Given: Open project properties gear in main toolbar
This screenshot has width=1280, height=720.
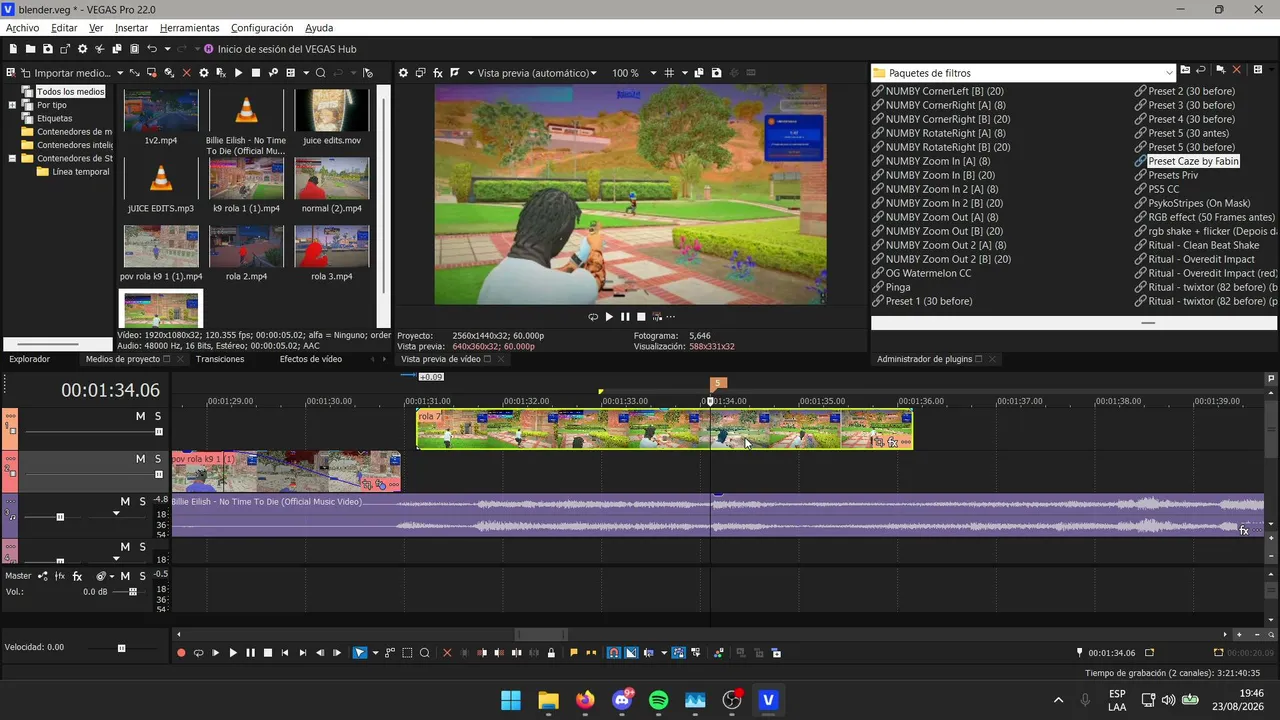Looking at the screenshot, I should [83, 49].
